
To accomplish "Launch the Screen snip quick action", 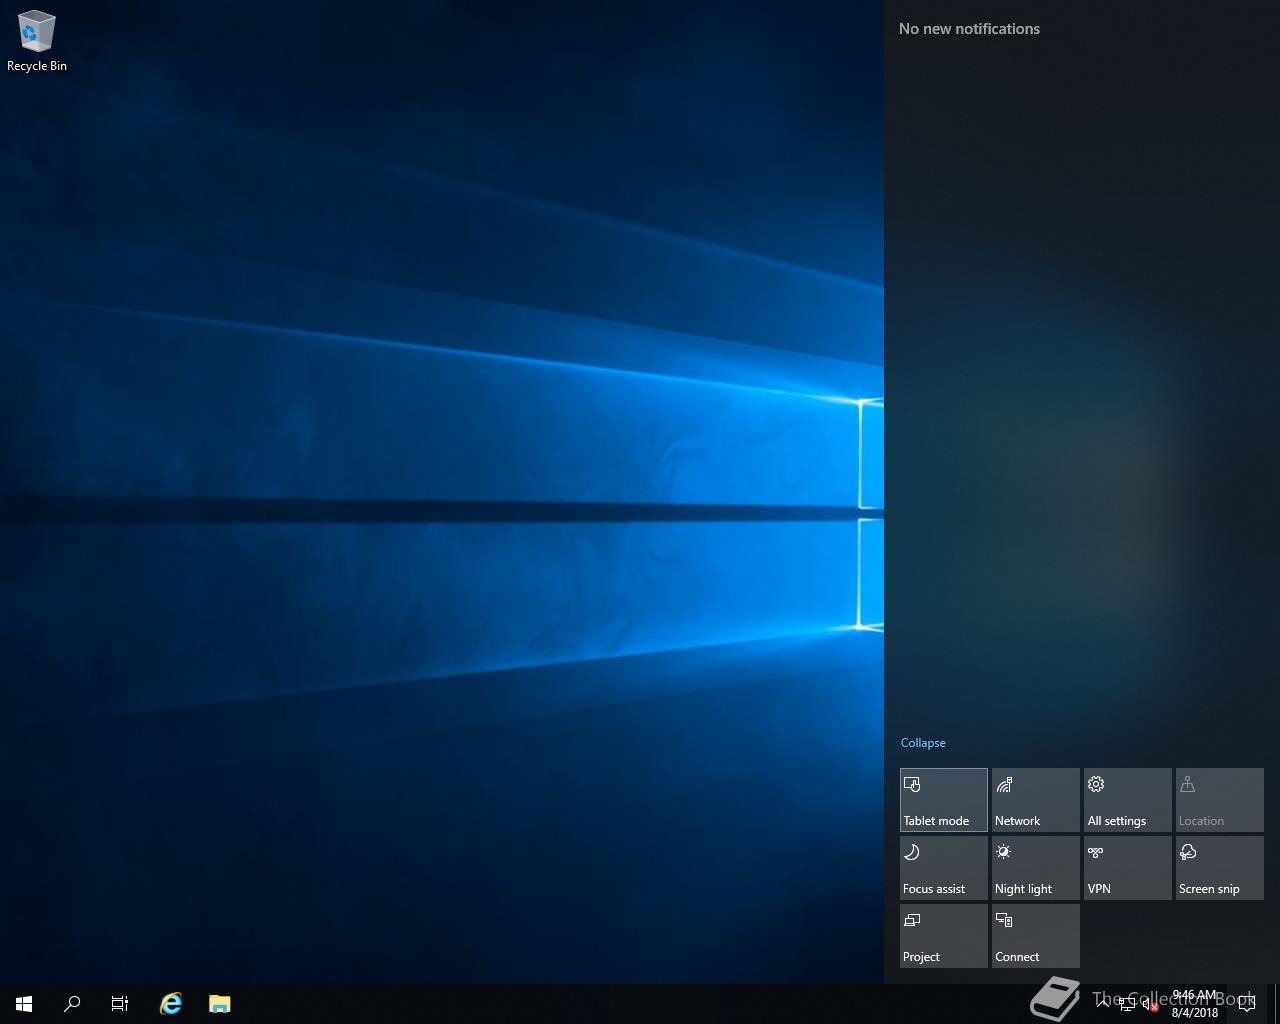I will pyautogui.click(x=1219, y=867).
